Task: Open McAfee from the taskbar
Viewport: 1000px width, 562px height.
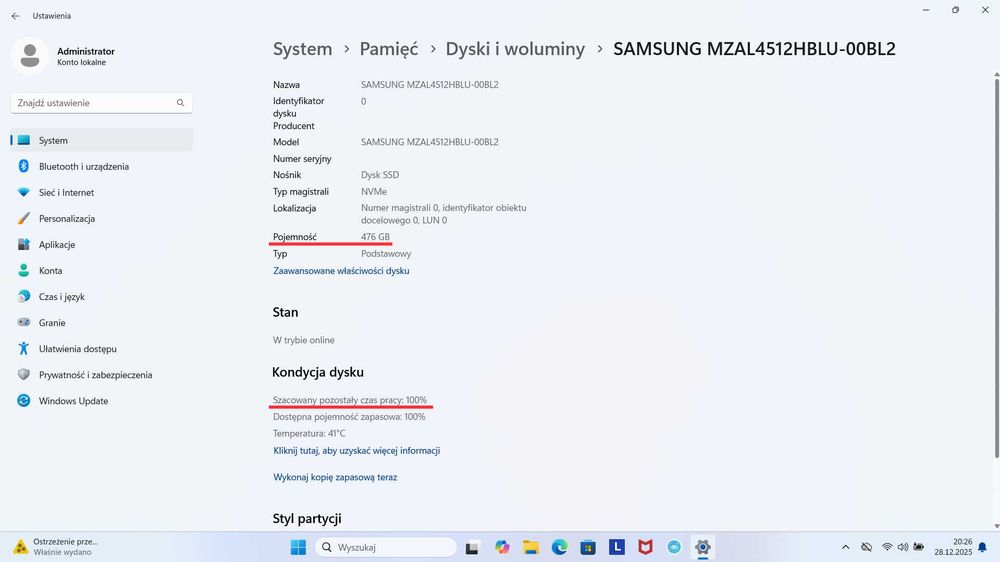Action: pyautogui.click(x=645, y=547)
